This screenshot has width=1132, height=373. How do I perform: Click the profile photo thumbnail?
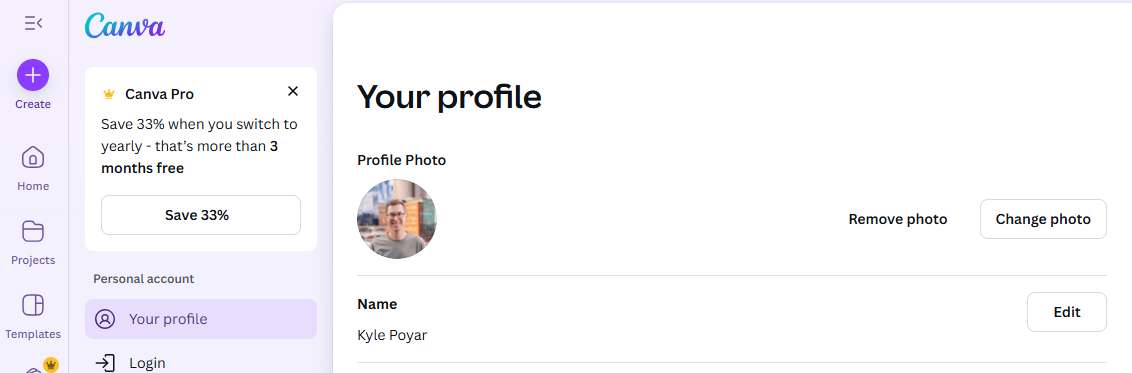click(397, 219)
